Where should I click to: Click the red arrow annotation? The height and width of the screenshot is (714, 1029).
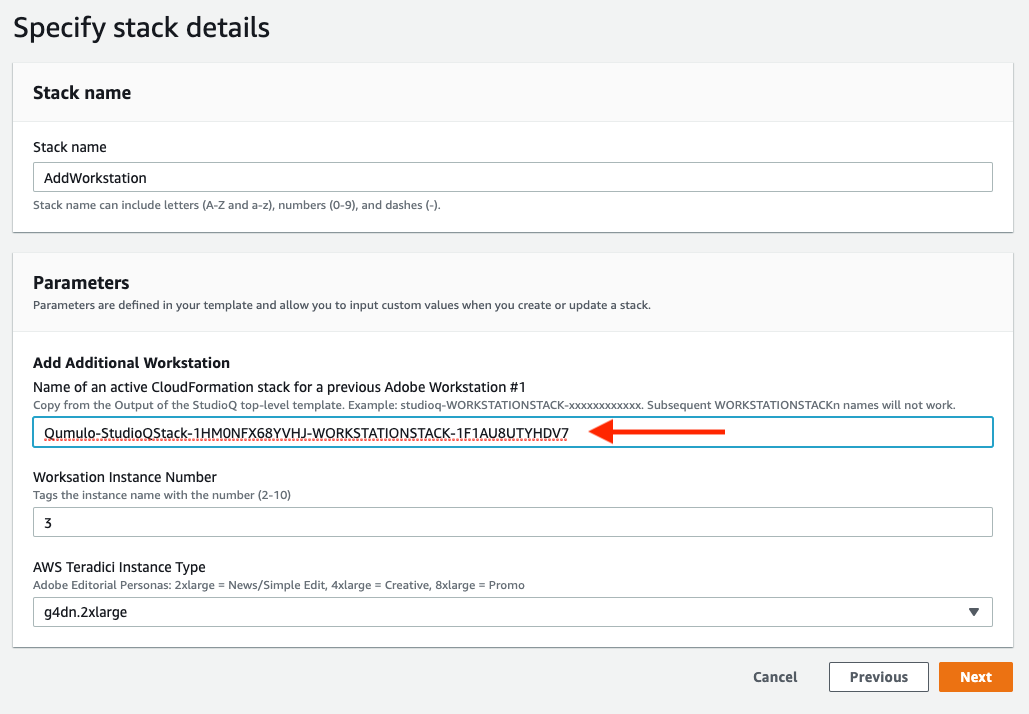pyautogui.click(x=657, y=432)
